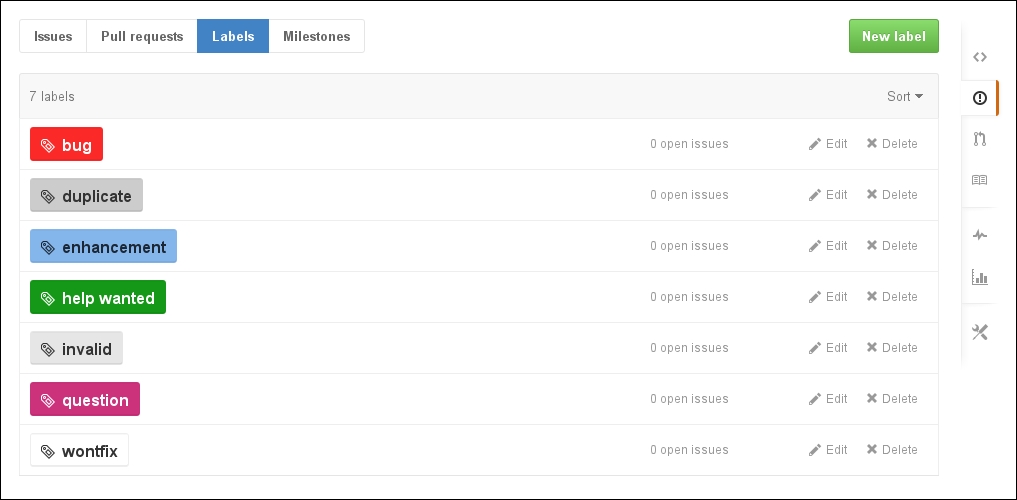Open the pink question label
The image size is (1017, 500).
pyautogui.click(x=85, y=399)
